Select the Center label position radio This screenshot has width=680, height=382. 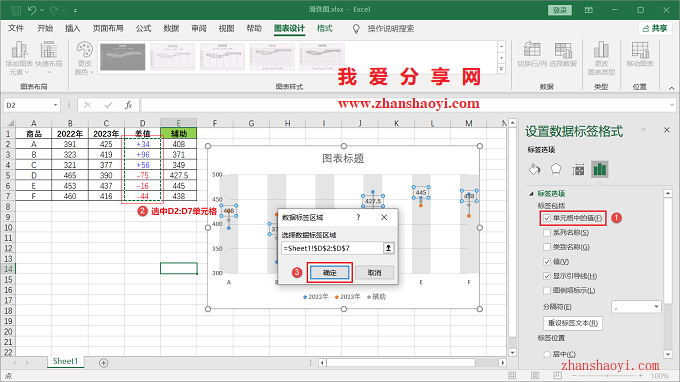tap(547, 354)
